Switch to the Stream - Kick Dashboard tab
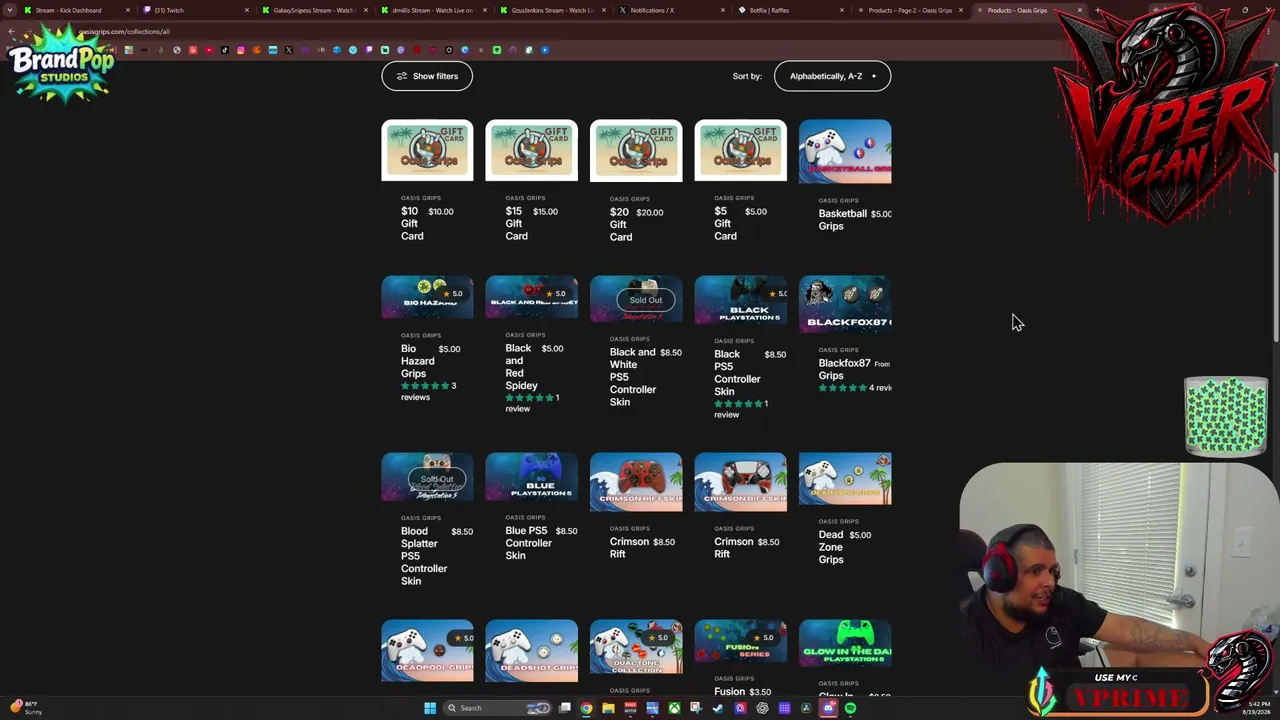 pos(68,10)
